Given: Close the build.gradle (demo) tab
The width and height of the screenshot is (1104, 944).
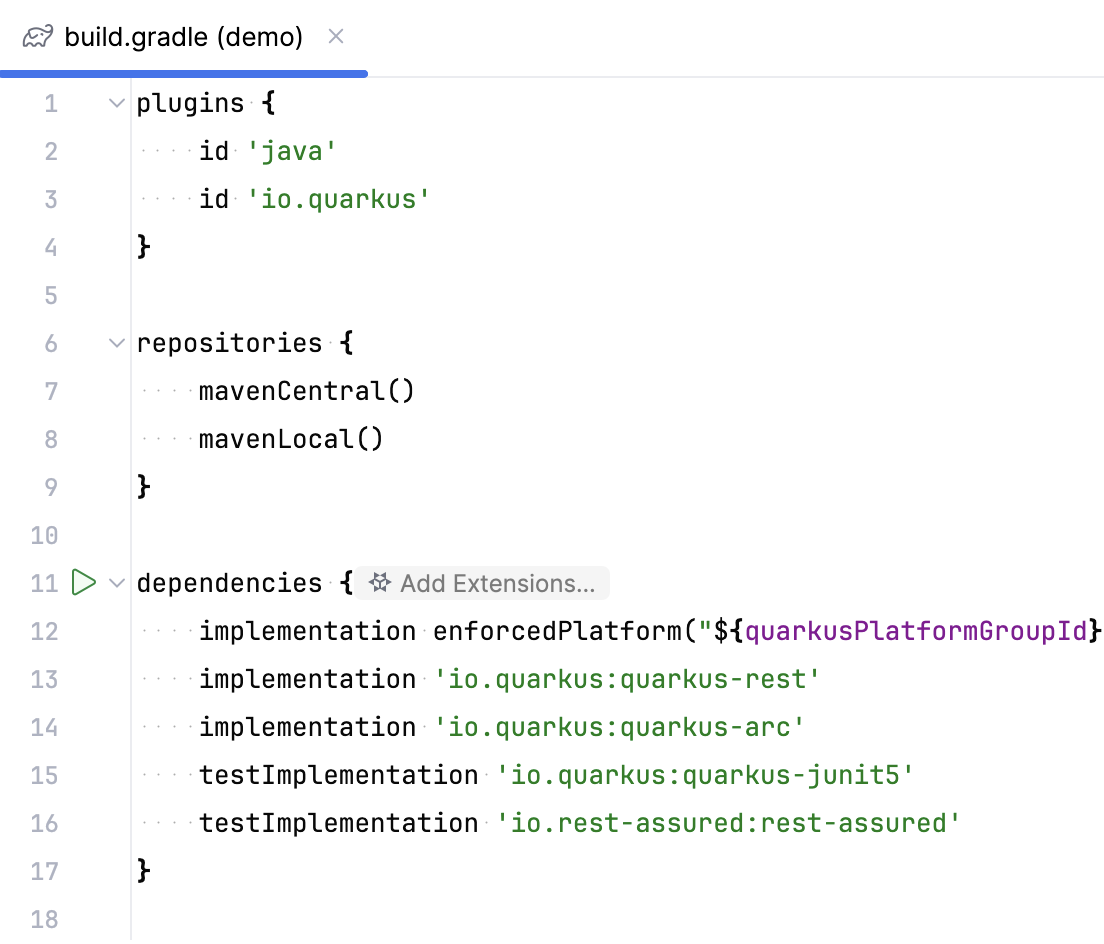Looking at the screenshot, I should coord(335,37).
